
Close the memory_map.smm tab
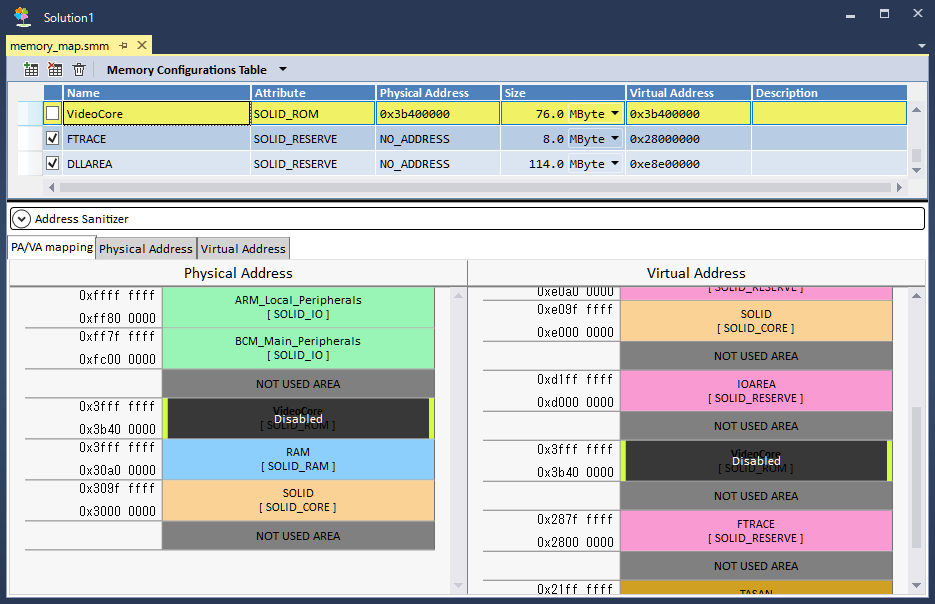coord(142,46)
